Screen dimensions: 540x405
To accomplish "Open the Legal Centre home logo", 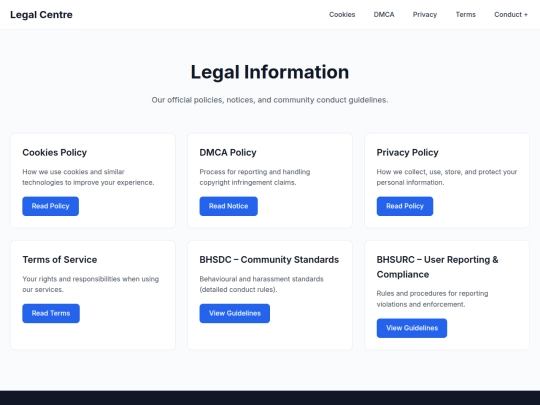I will pos(41,15).
